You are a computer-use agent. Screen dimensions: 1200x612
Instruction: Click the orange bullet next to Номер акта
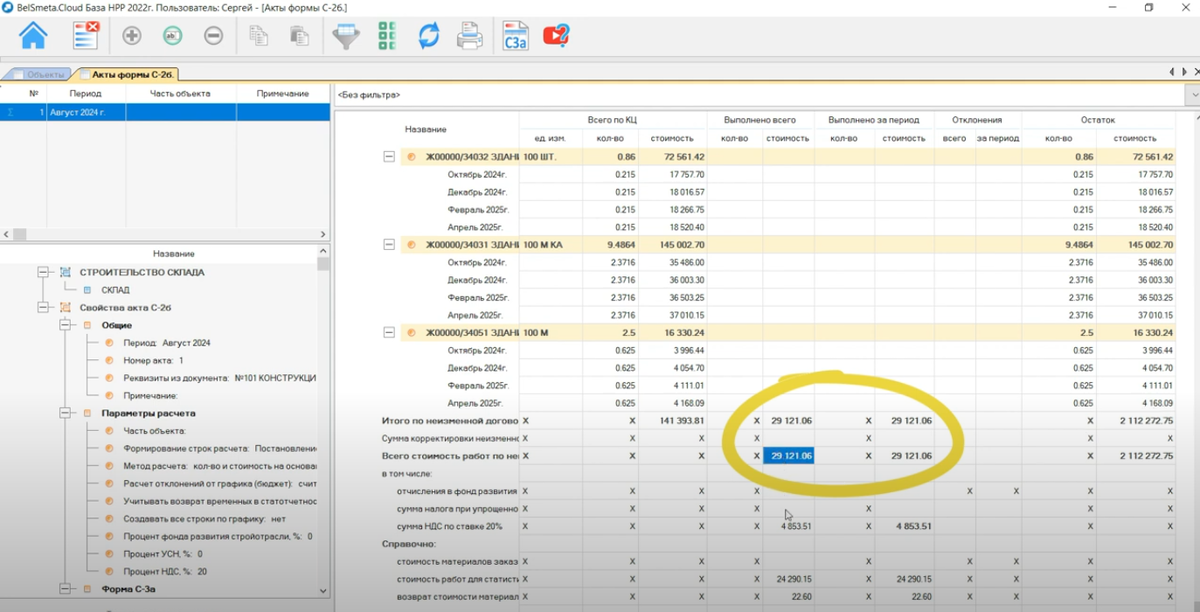[110, 360]
